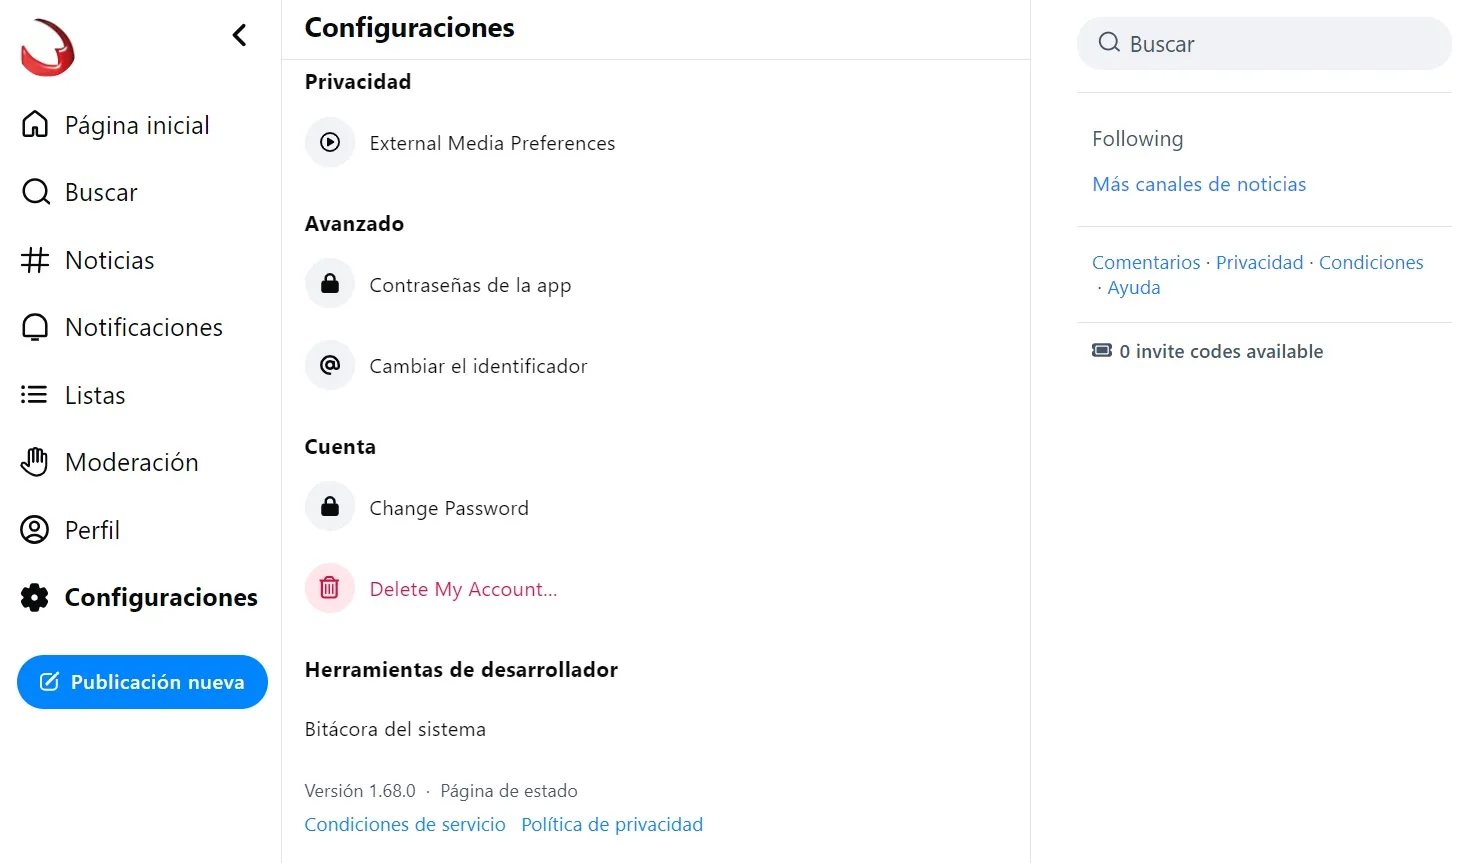Select the Listas icon in sidebar
This screenshot has width=1460, height=863.
35,395
